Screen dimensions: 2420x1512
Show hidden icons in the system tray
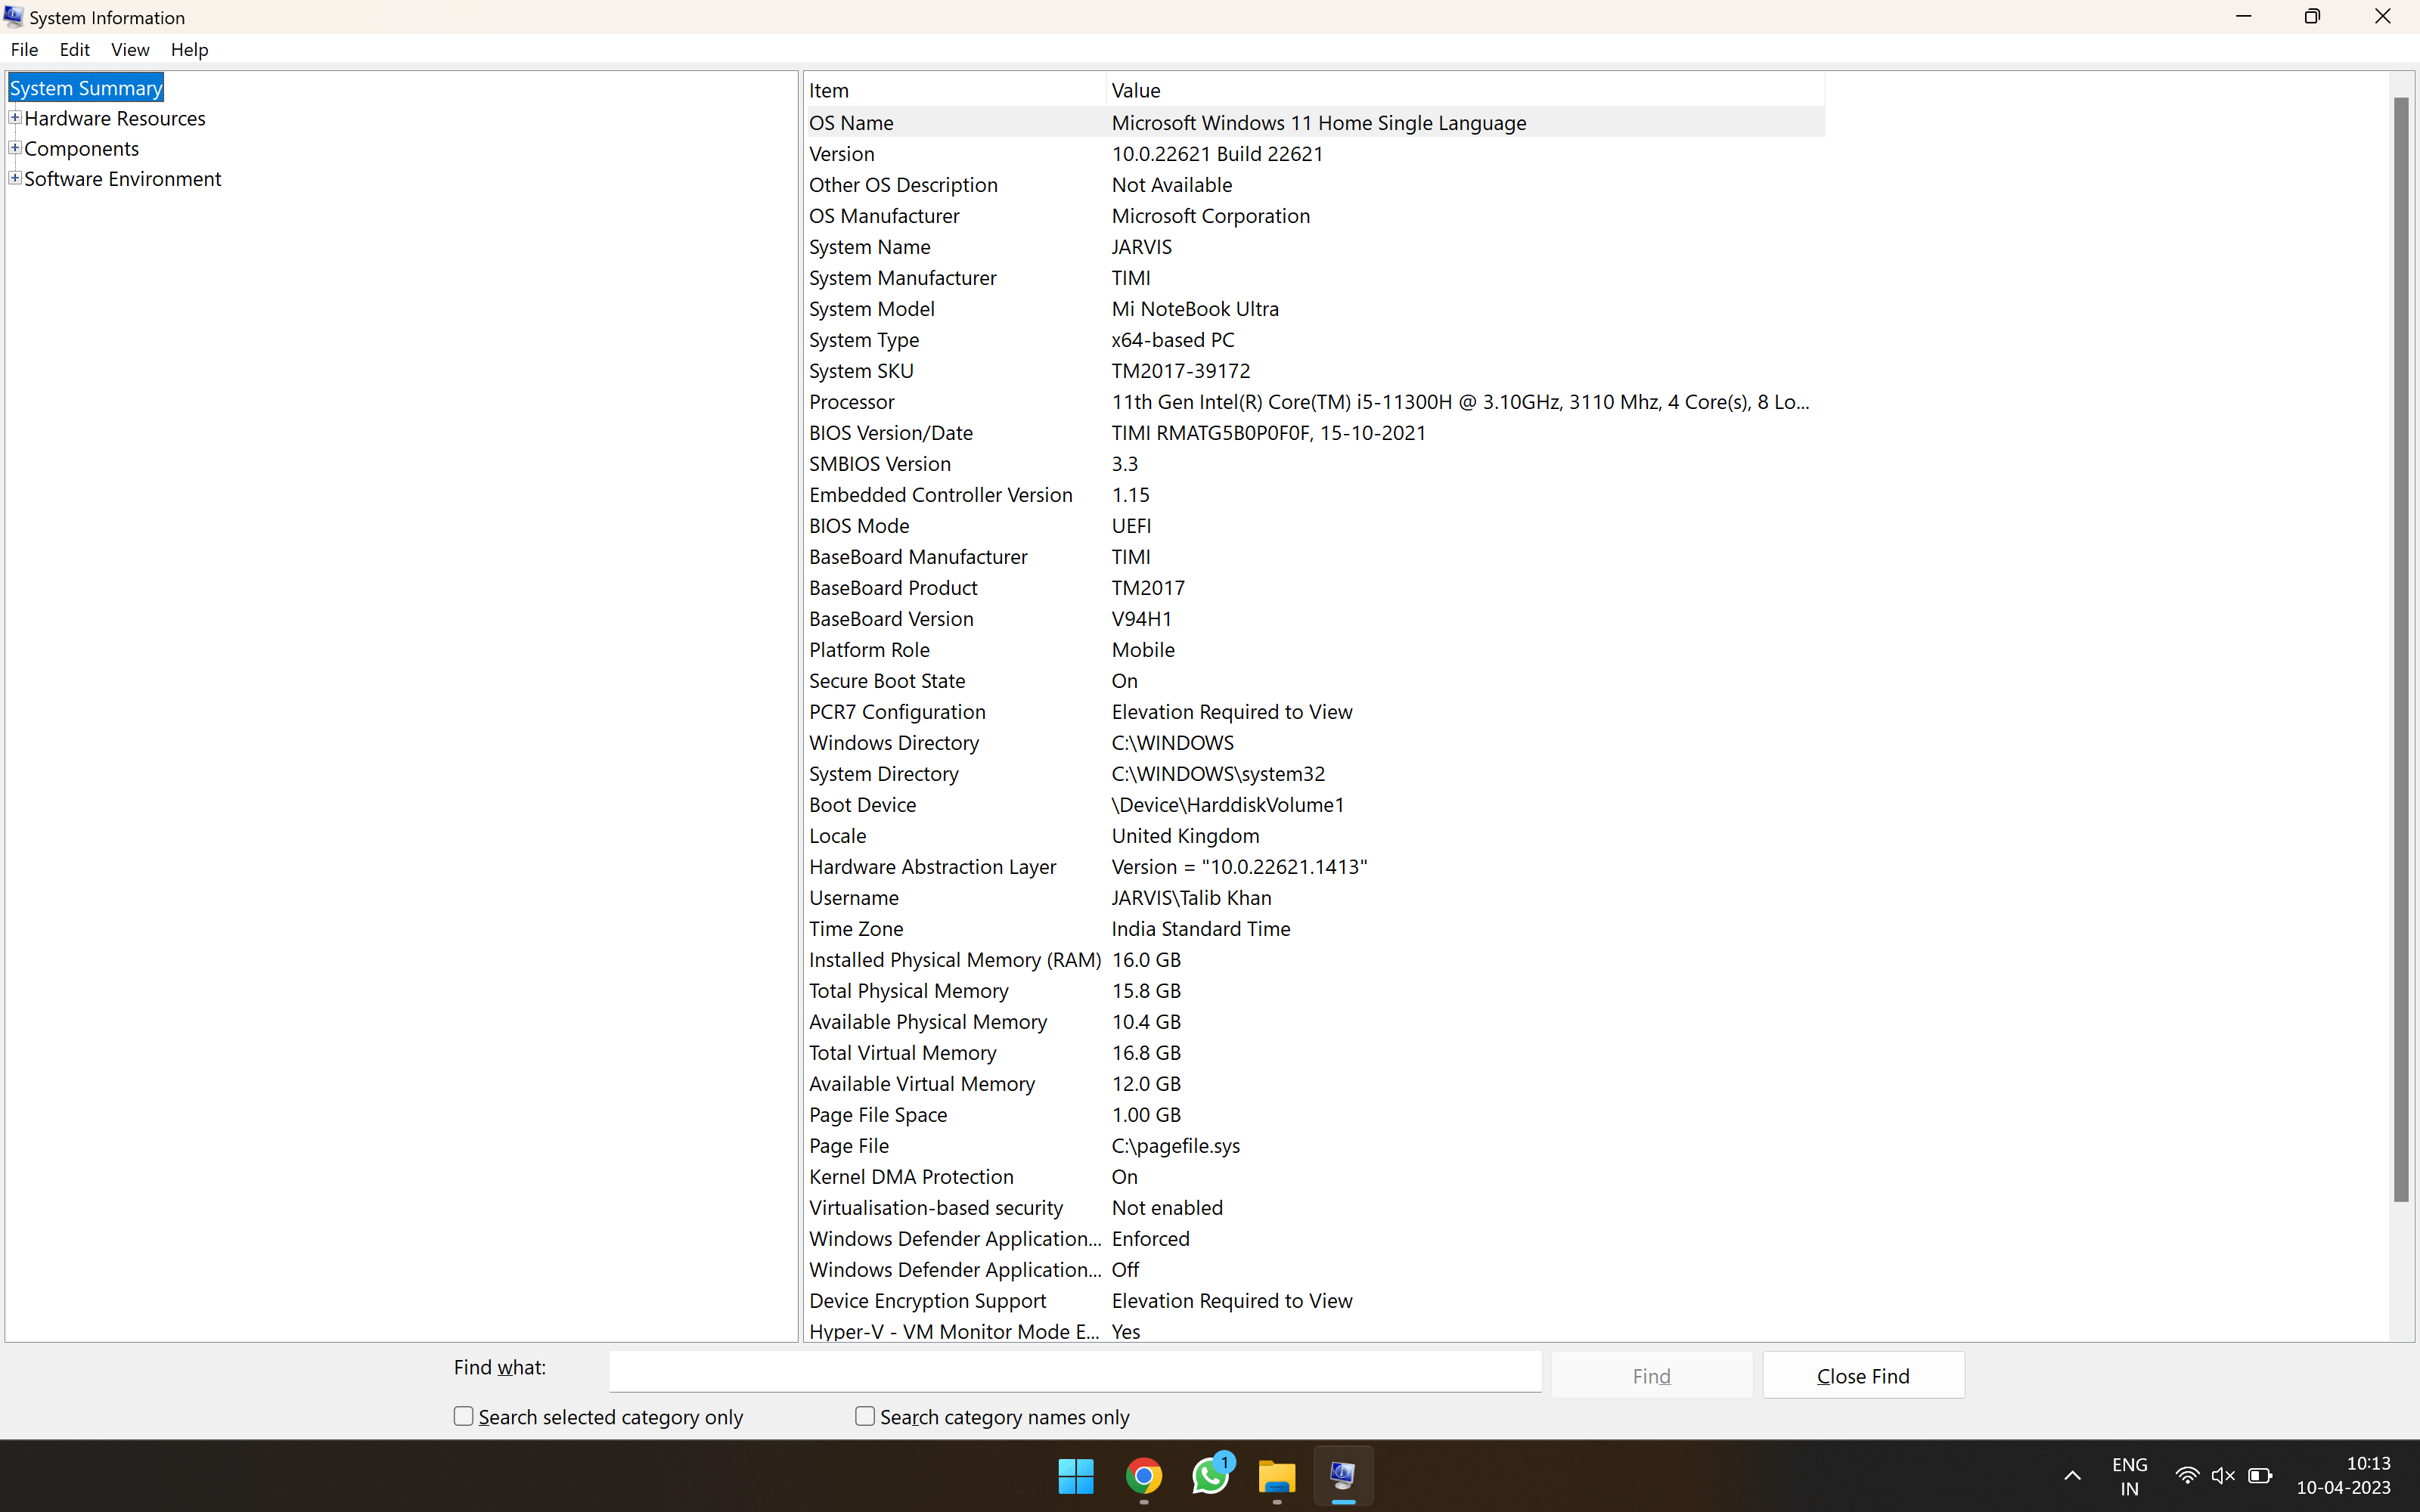click(x=2072, y=1475)
